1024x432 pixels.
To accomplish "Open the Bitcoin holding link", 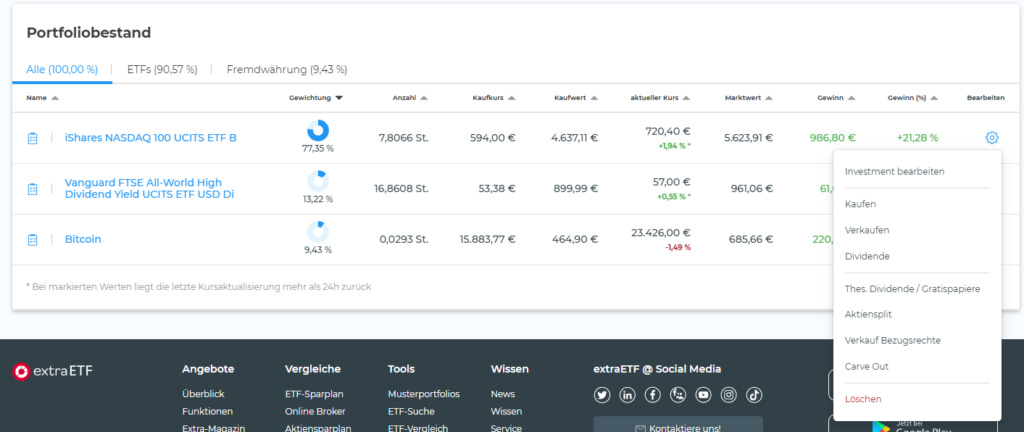I will tap(83, 239).
